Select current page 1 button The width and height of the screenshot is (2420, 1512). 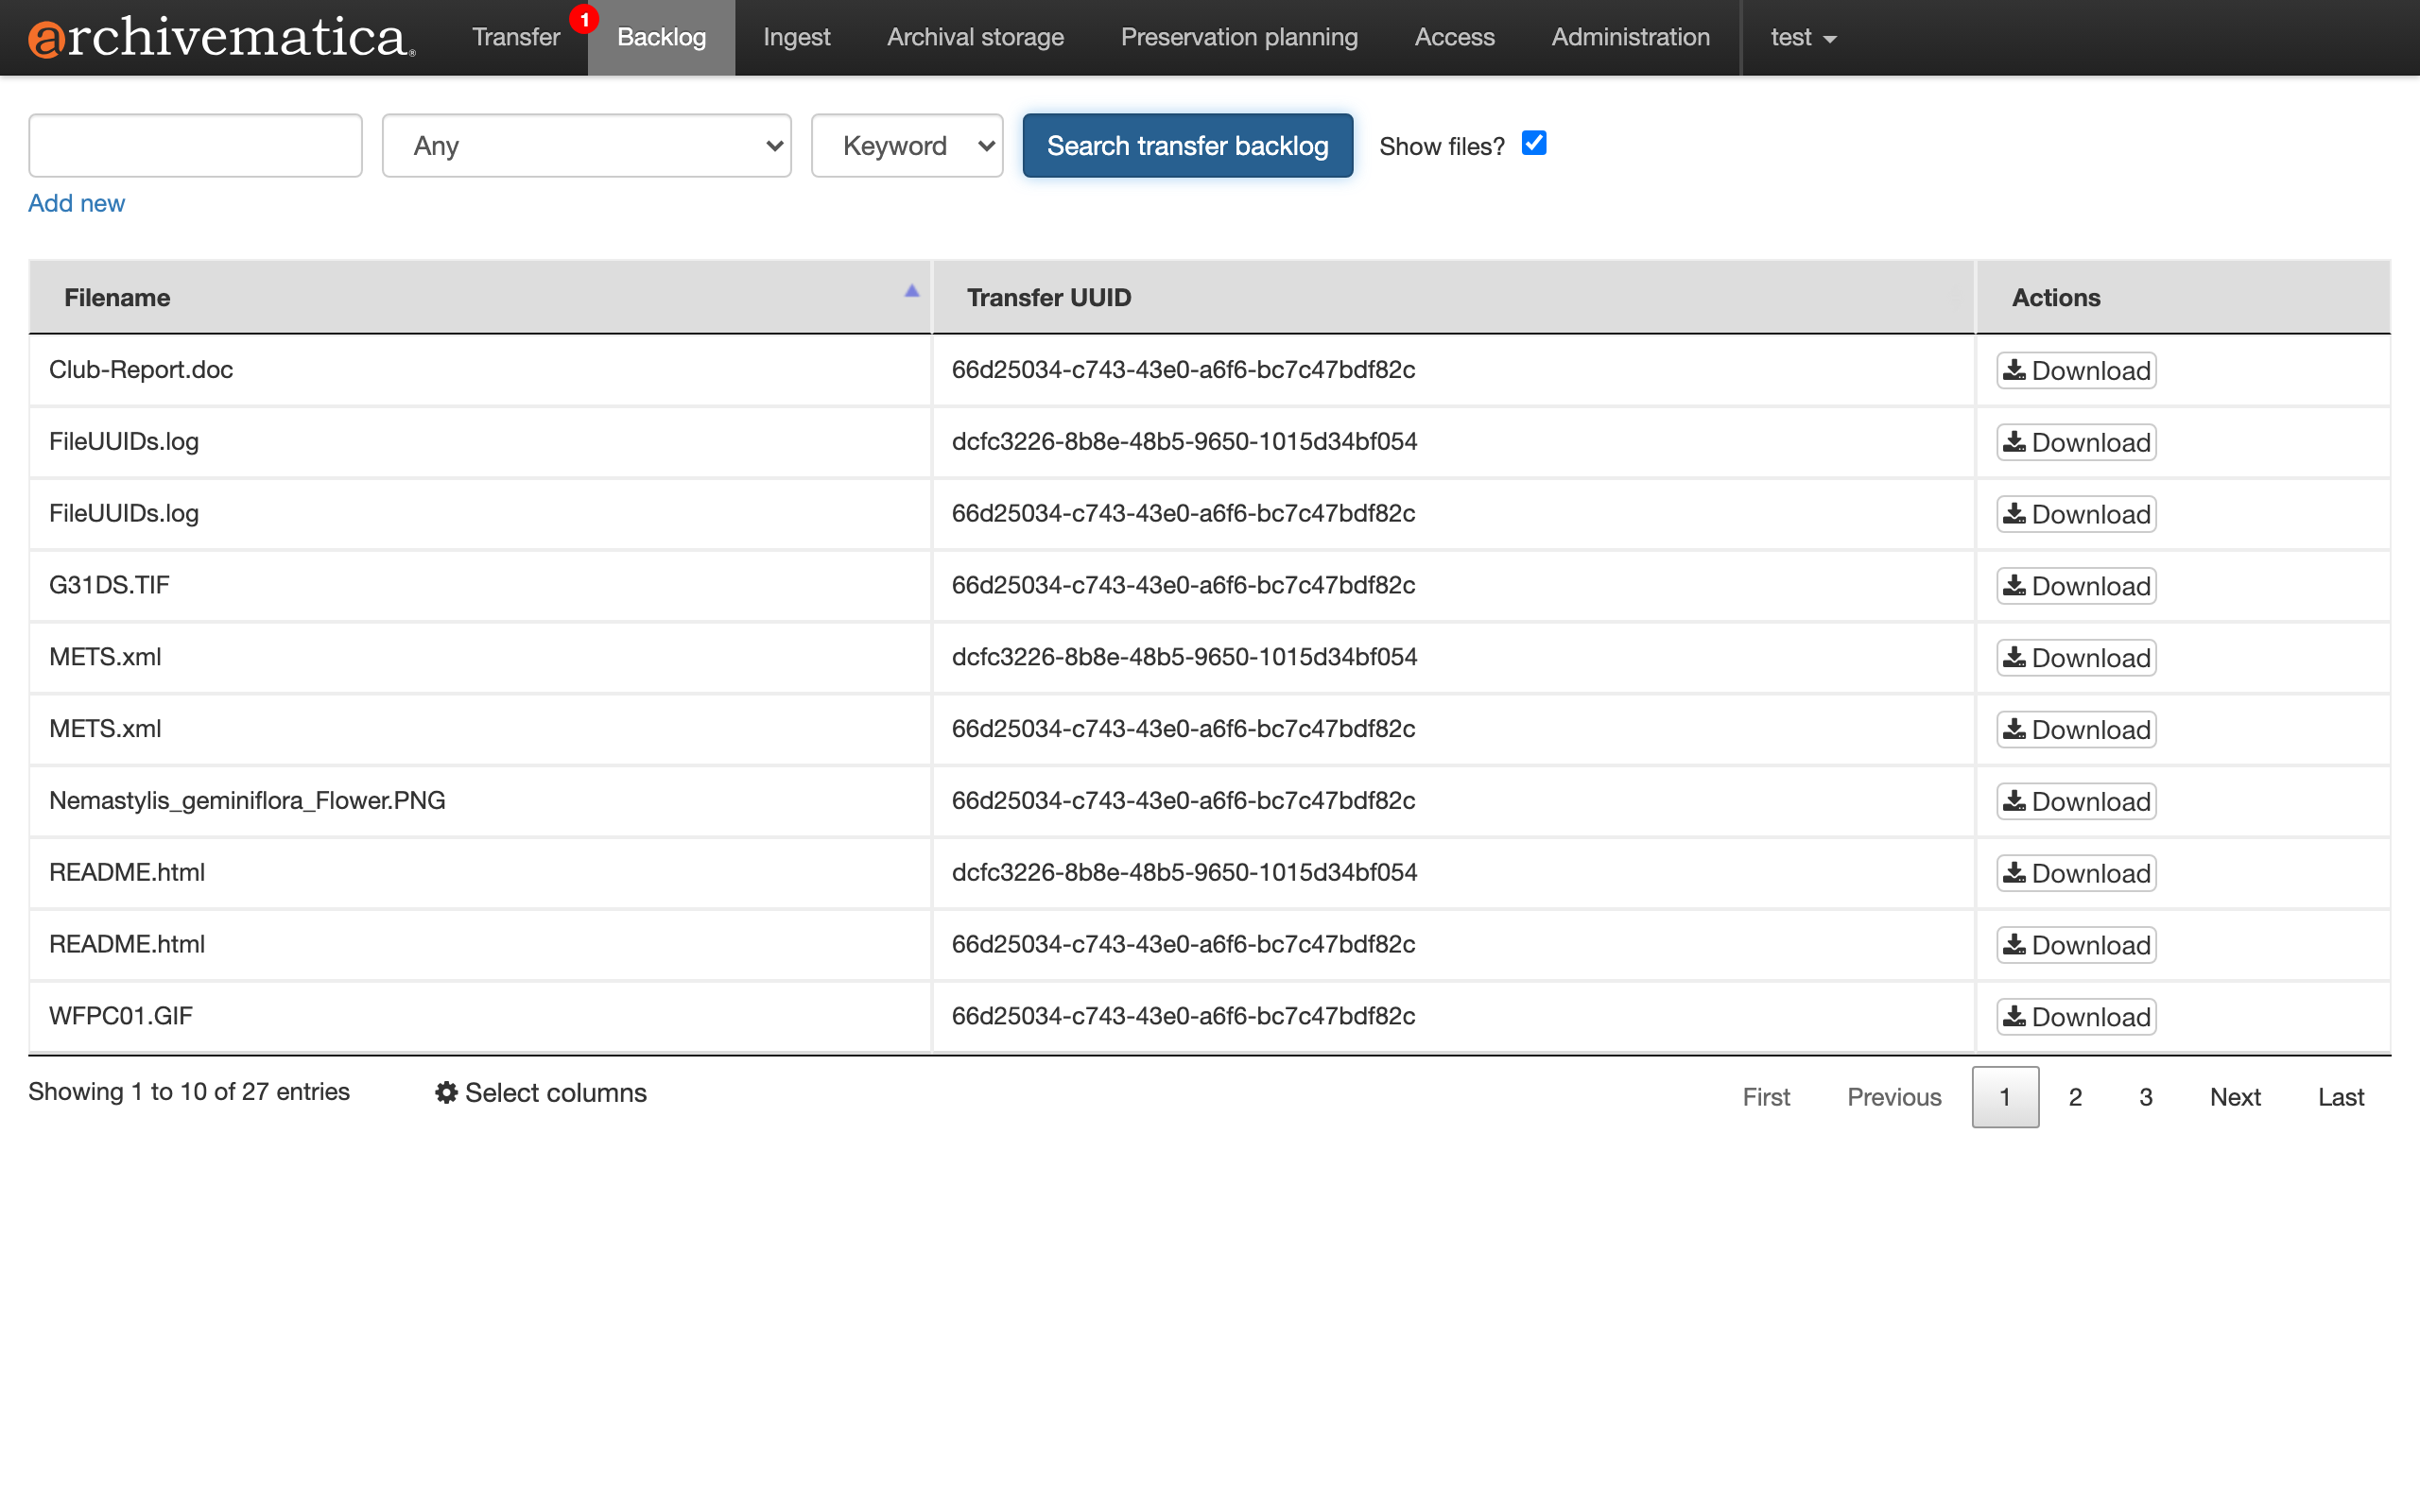pyautogui.click(x=2005, y=1097)
